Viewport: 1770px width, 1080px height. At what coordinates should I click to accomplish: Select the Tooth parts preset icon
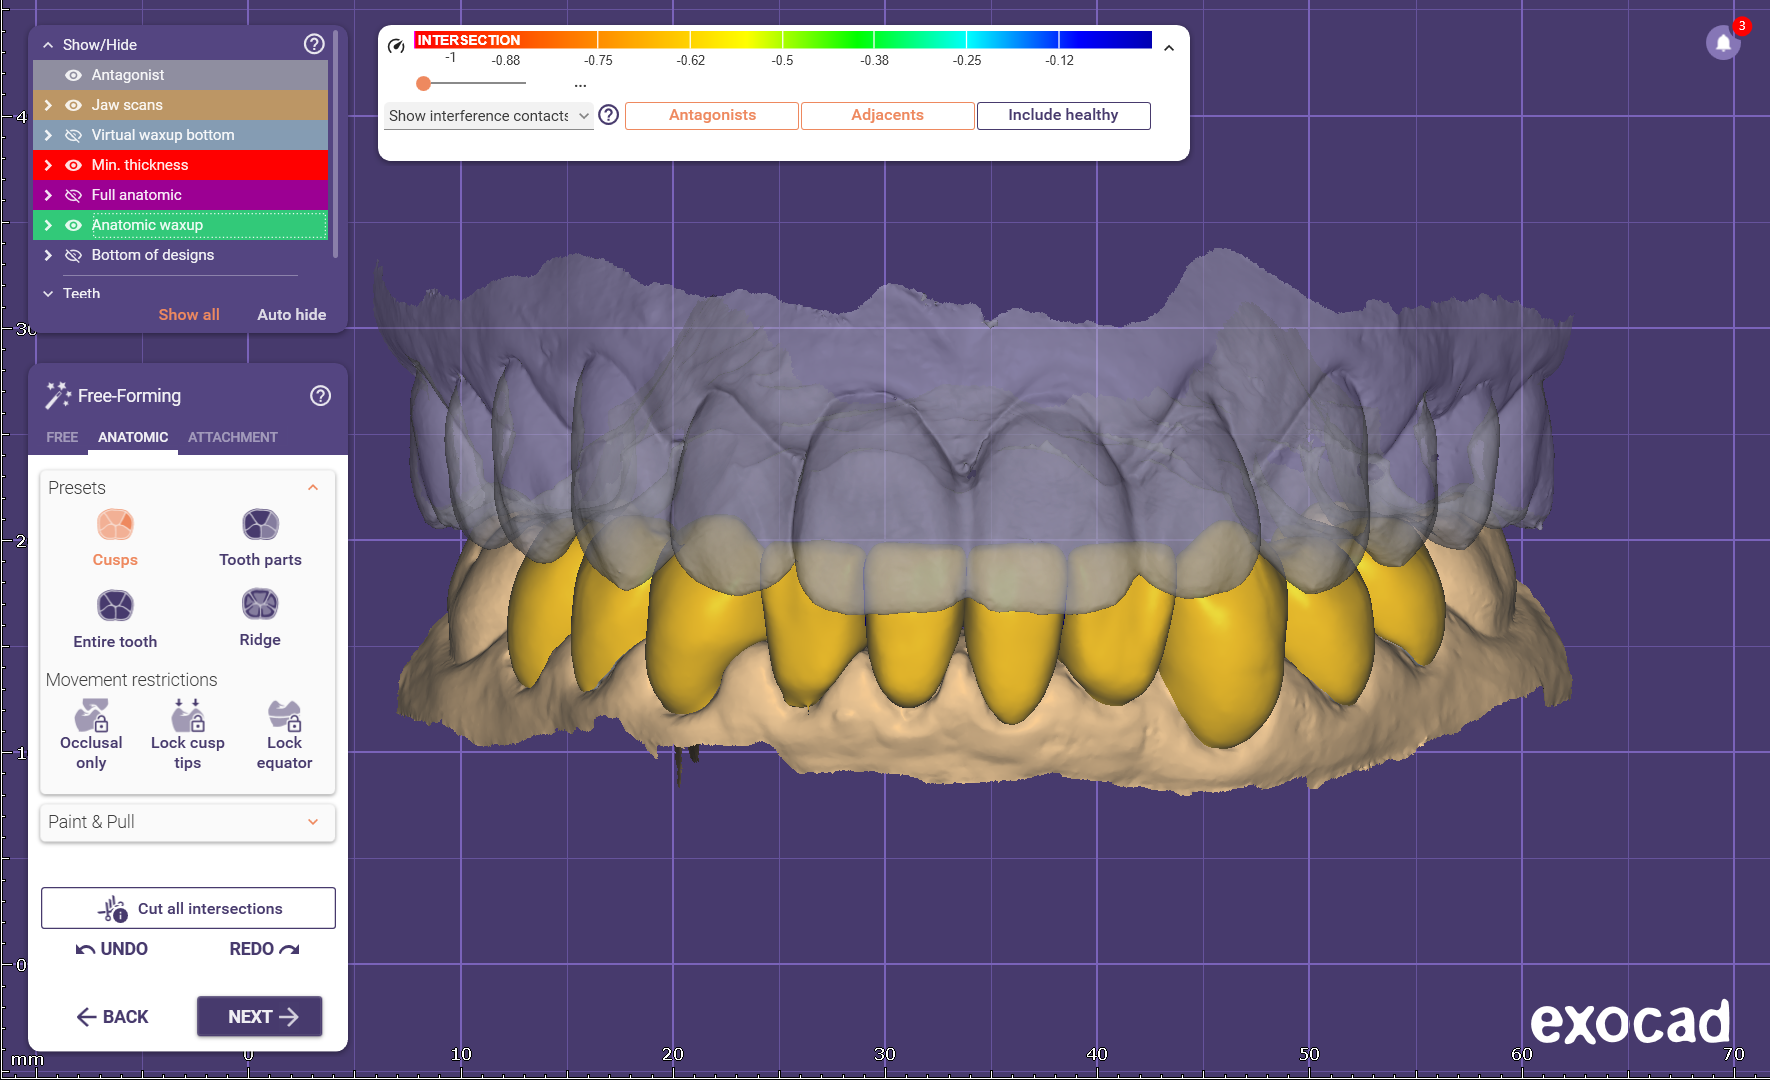click(x=260, y=525)
